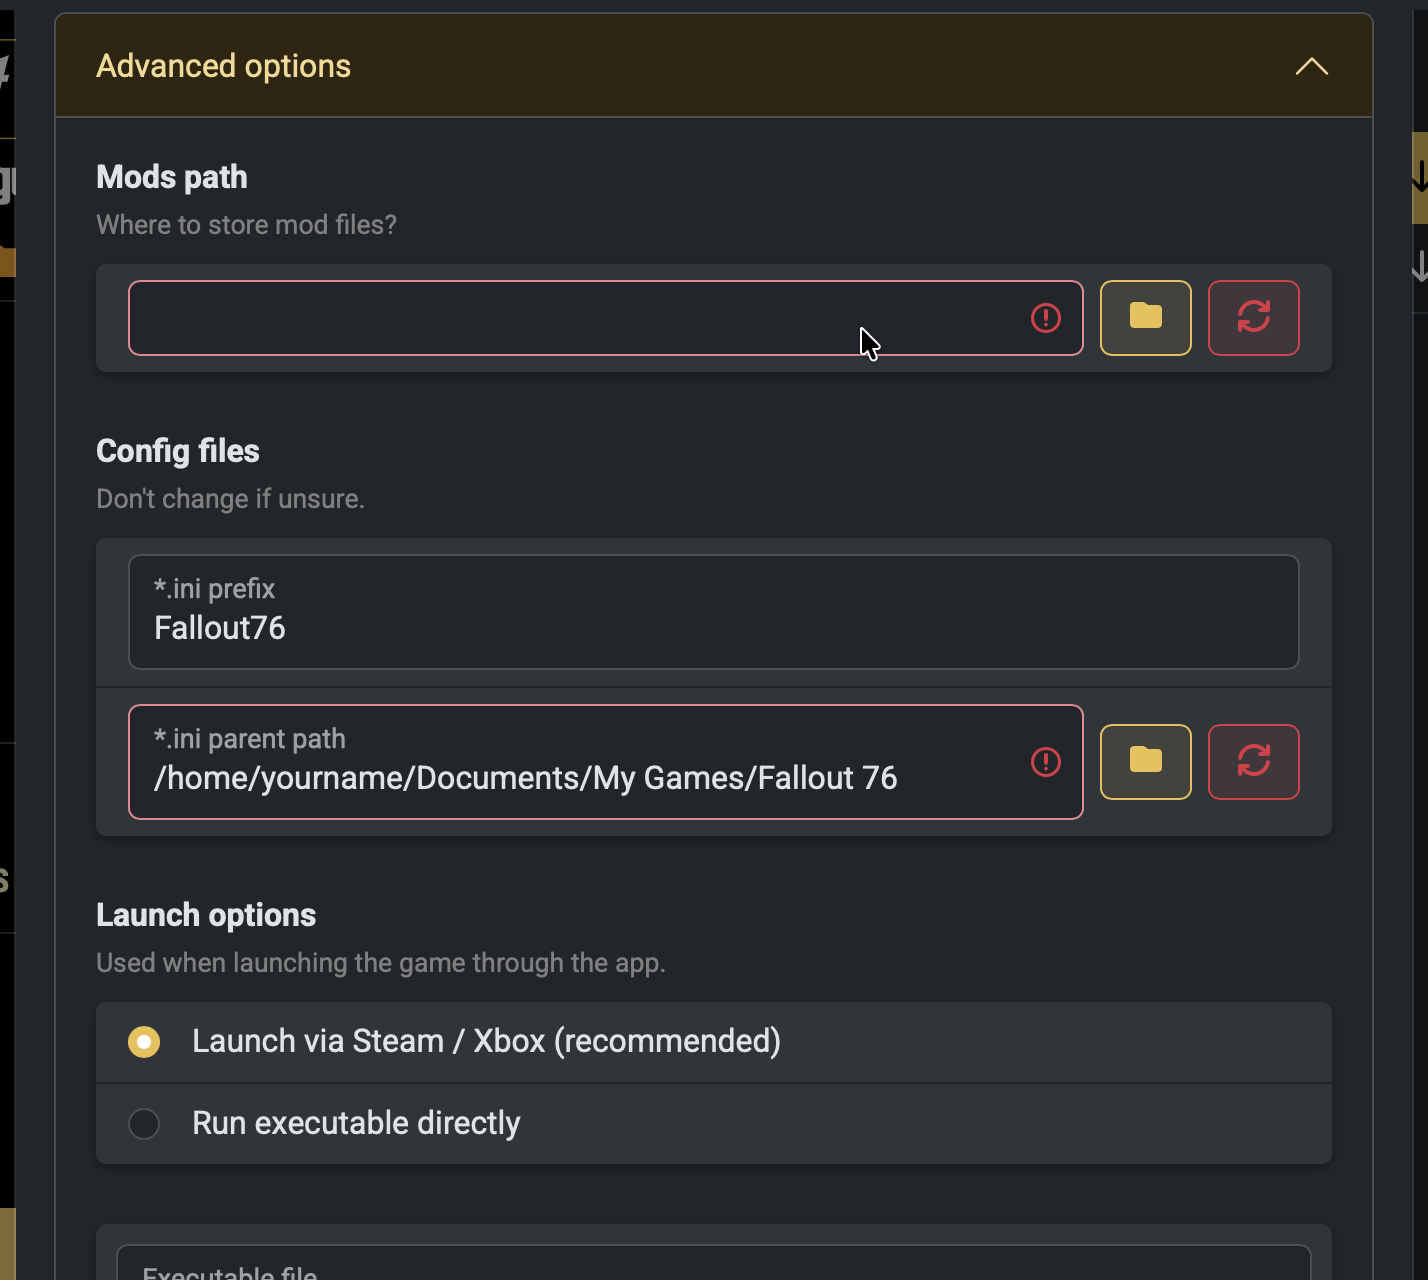This screenshot has height=1280, width=1428.
Task: Reset the *.ini parent path
Action: pos(1253,762)
